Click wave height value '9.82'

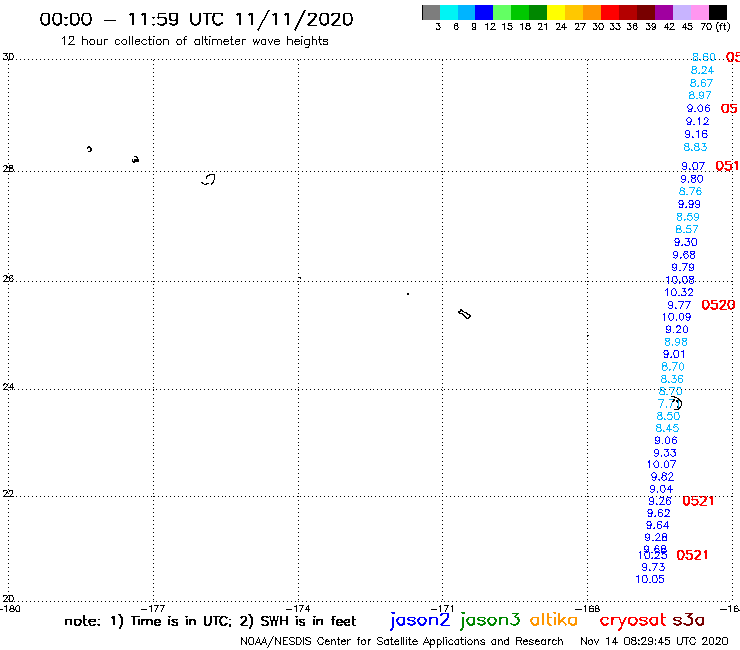[662, 477]
